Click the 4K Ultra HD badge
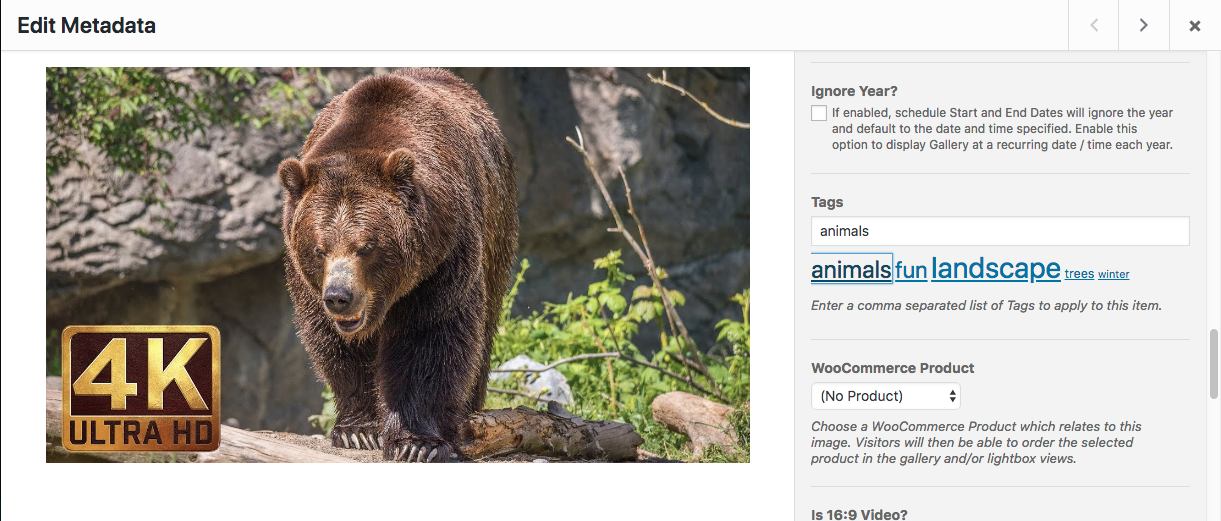The image size is (1221, 521). point(141,389)
